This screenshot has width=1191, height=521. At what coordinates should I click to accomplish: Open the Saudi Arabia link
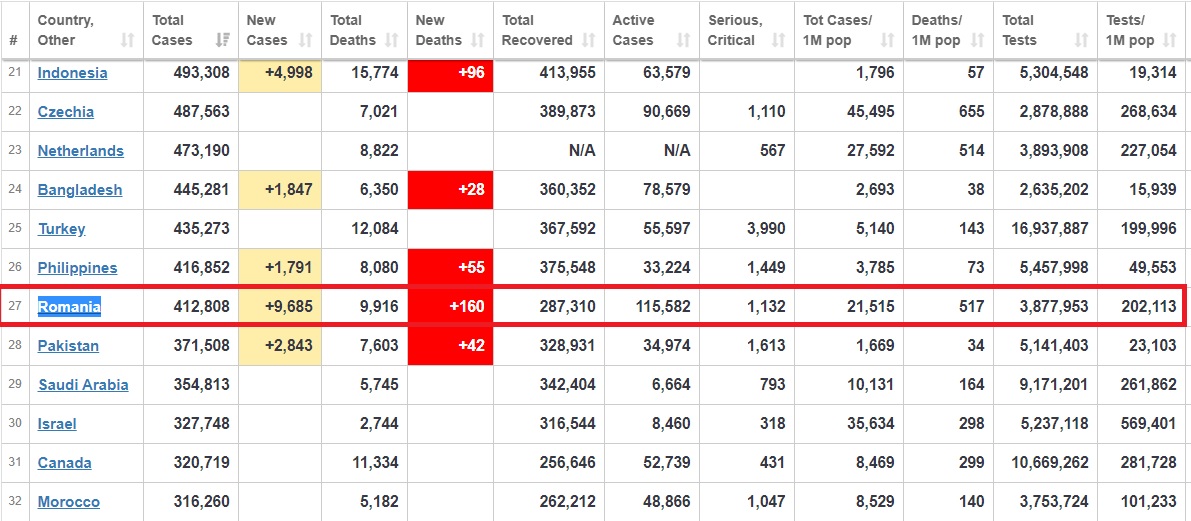[x=83, y=385]
